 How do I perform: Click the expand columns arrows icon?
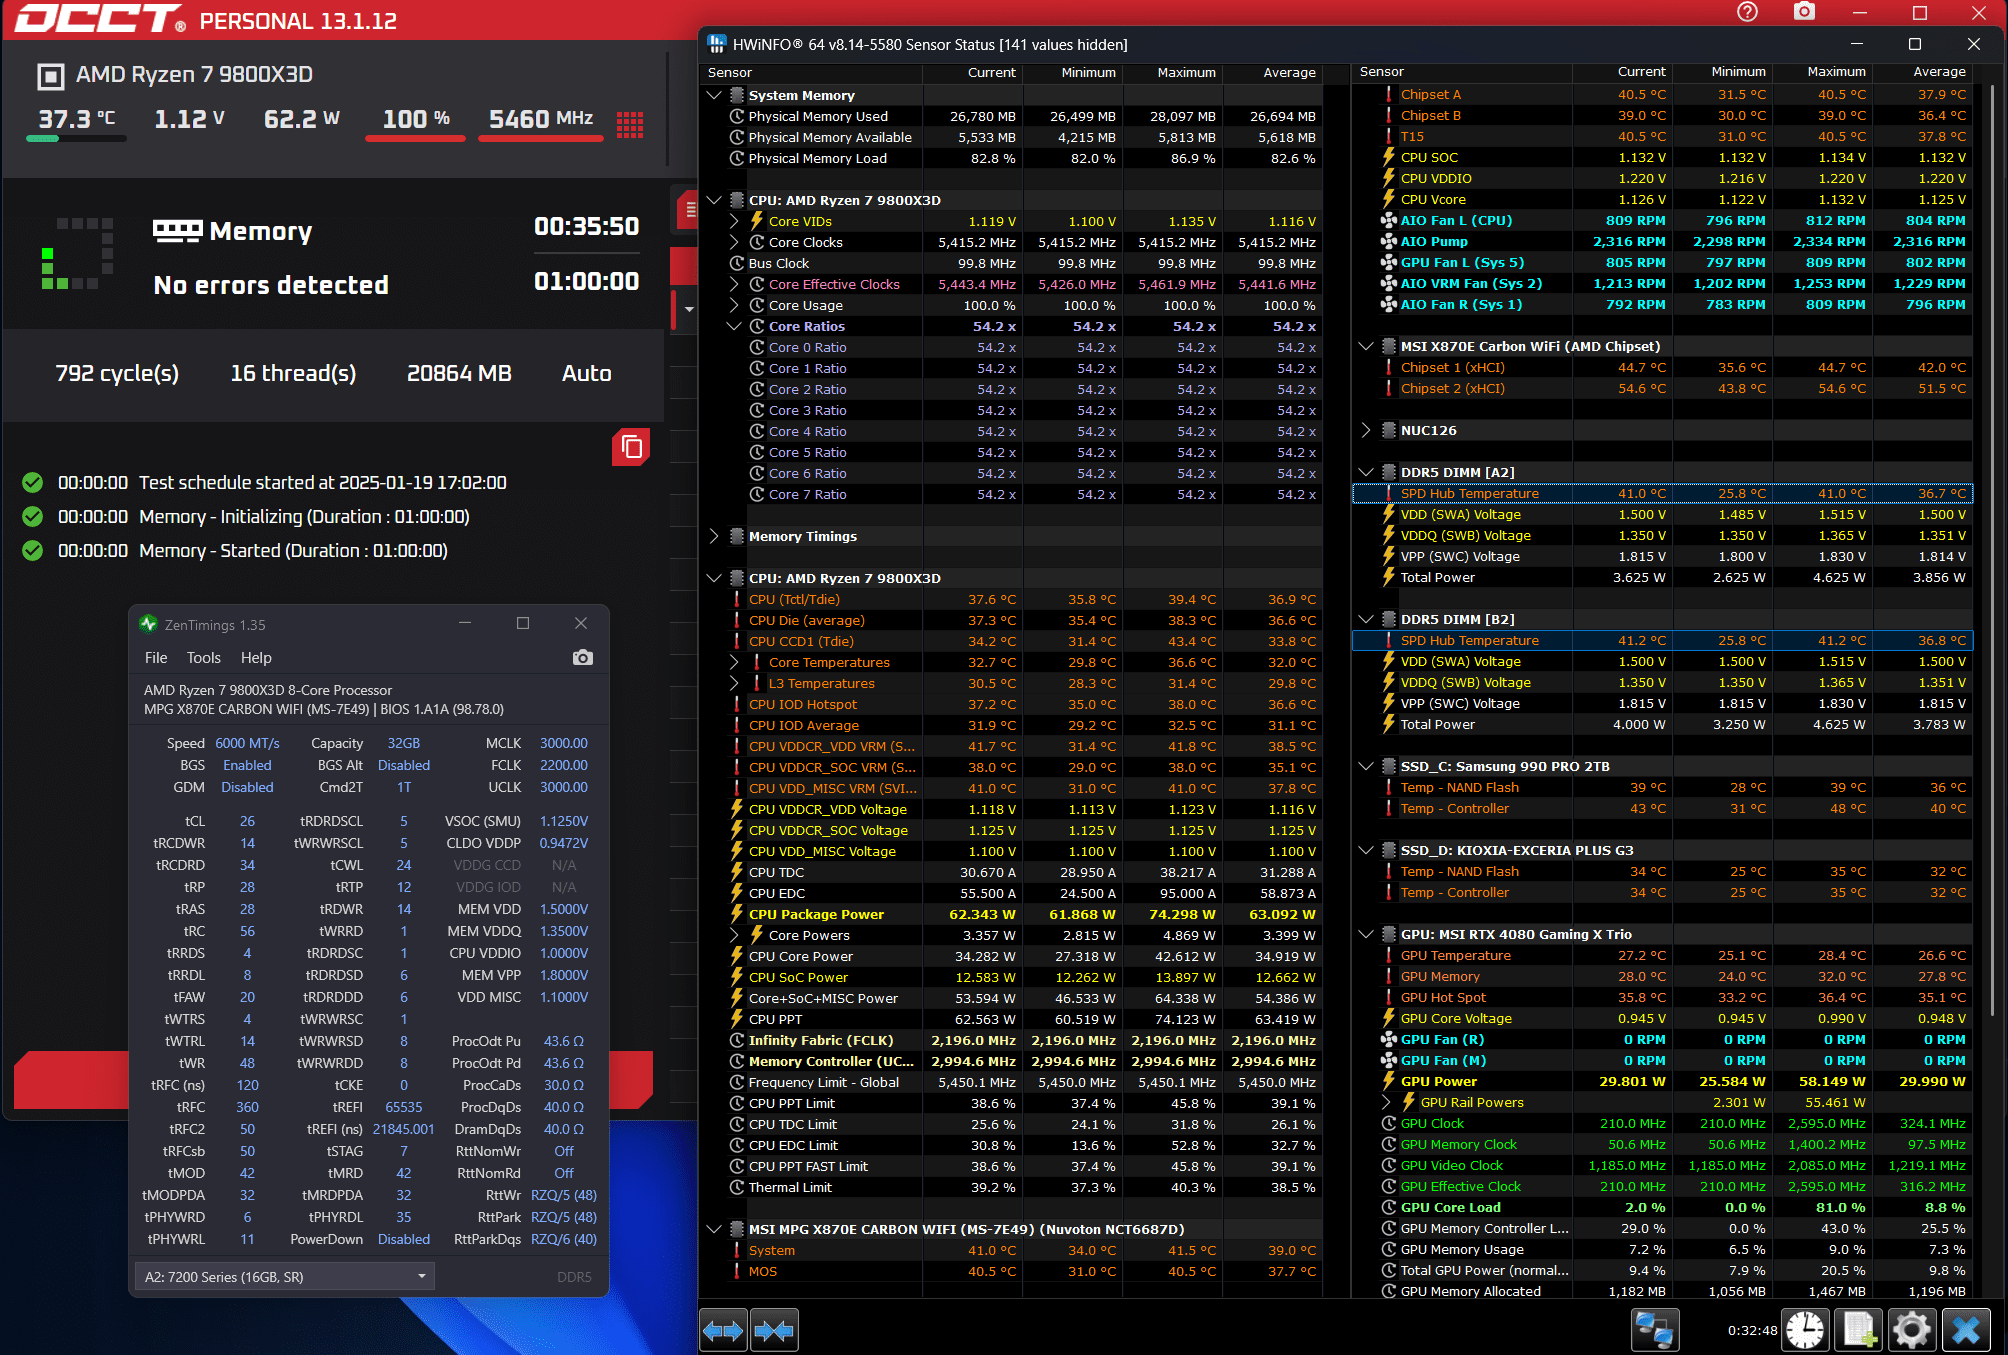pos(723,1330)
